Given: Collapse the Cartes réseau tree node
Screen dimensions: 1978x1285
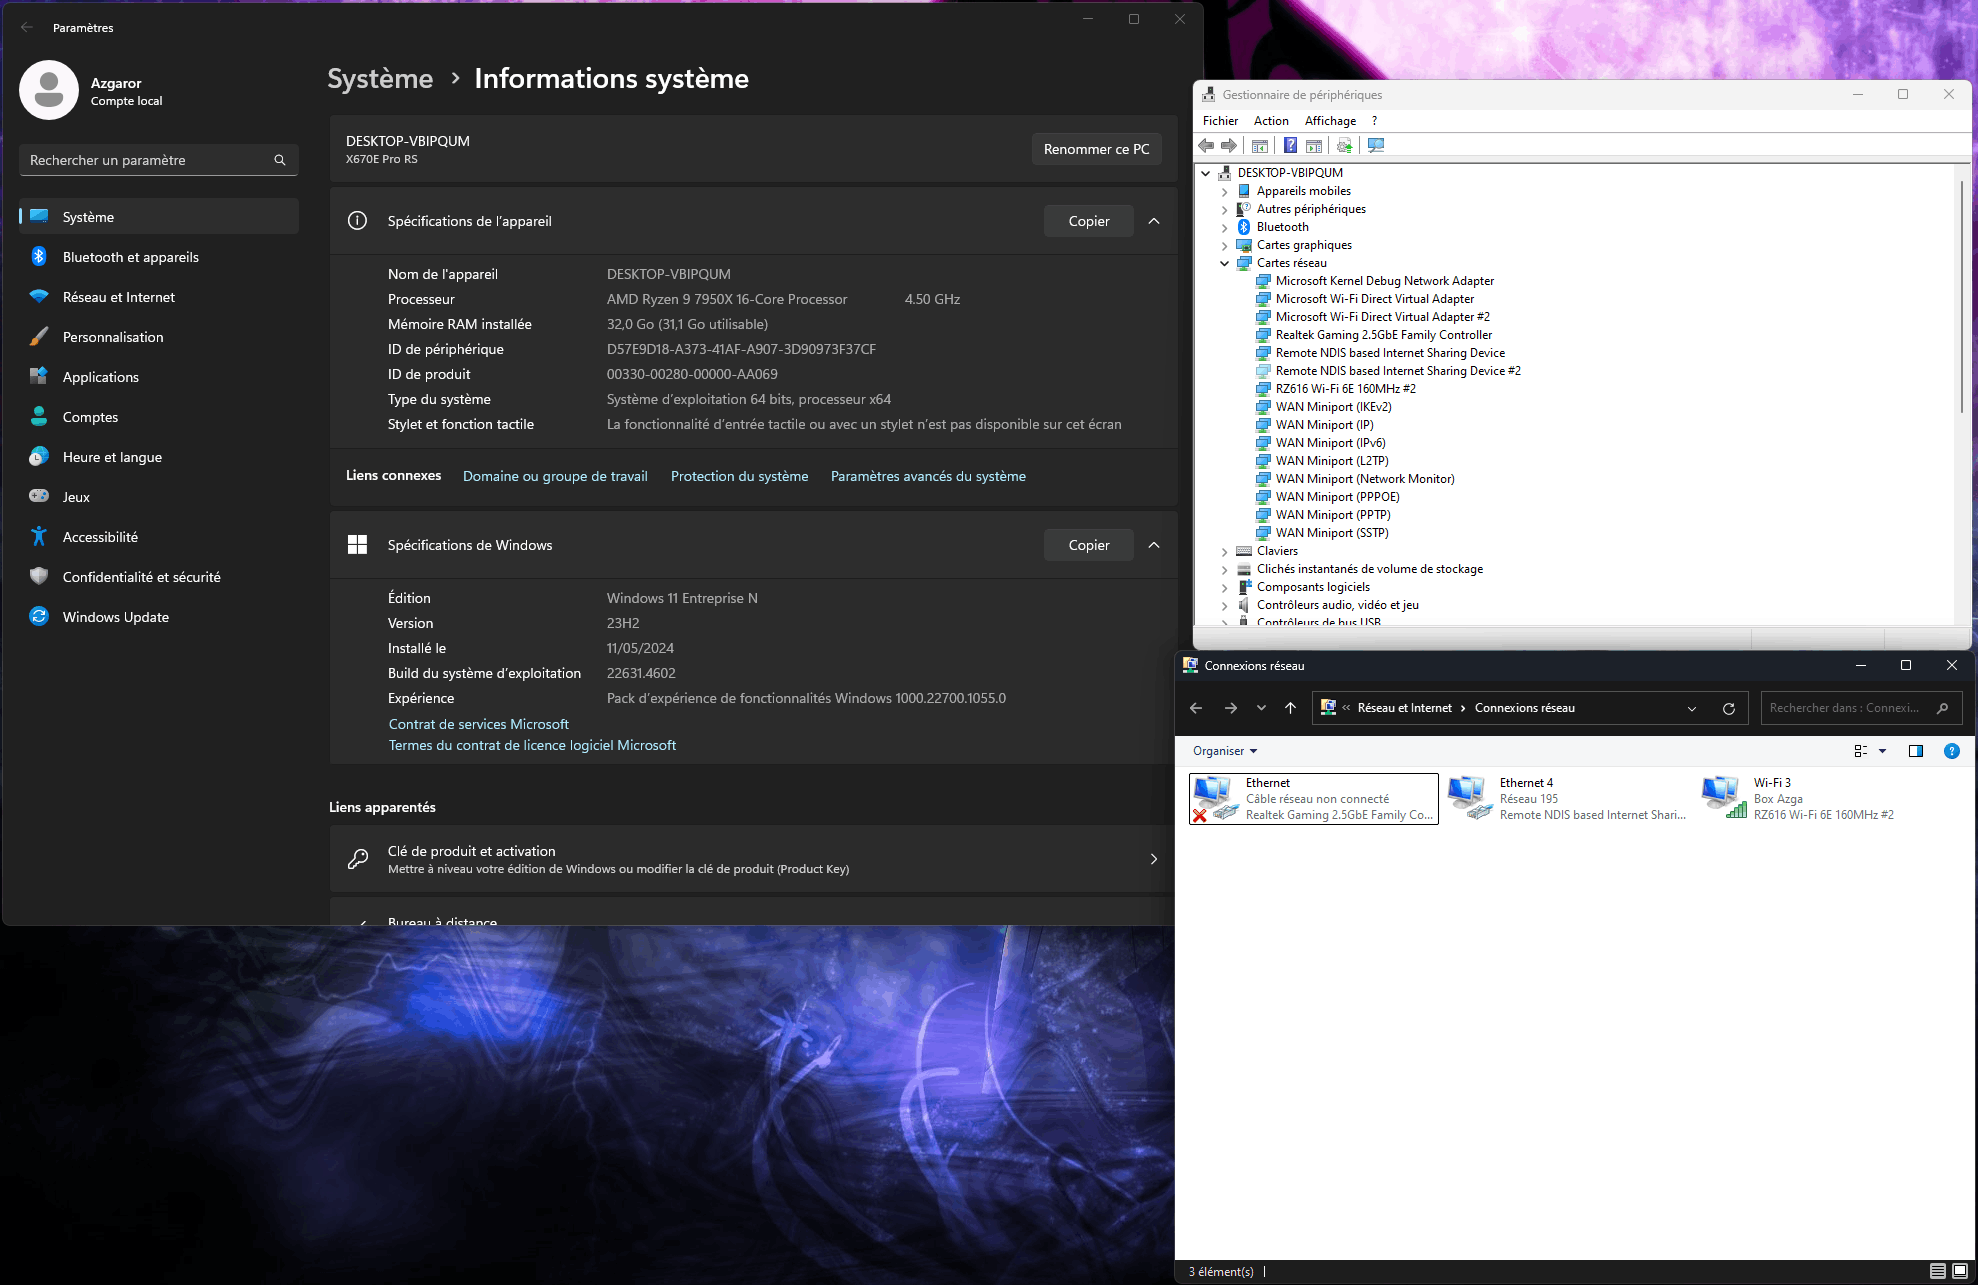Looking at the screenshot, I should coord(1224,263).
